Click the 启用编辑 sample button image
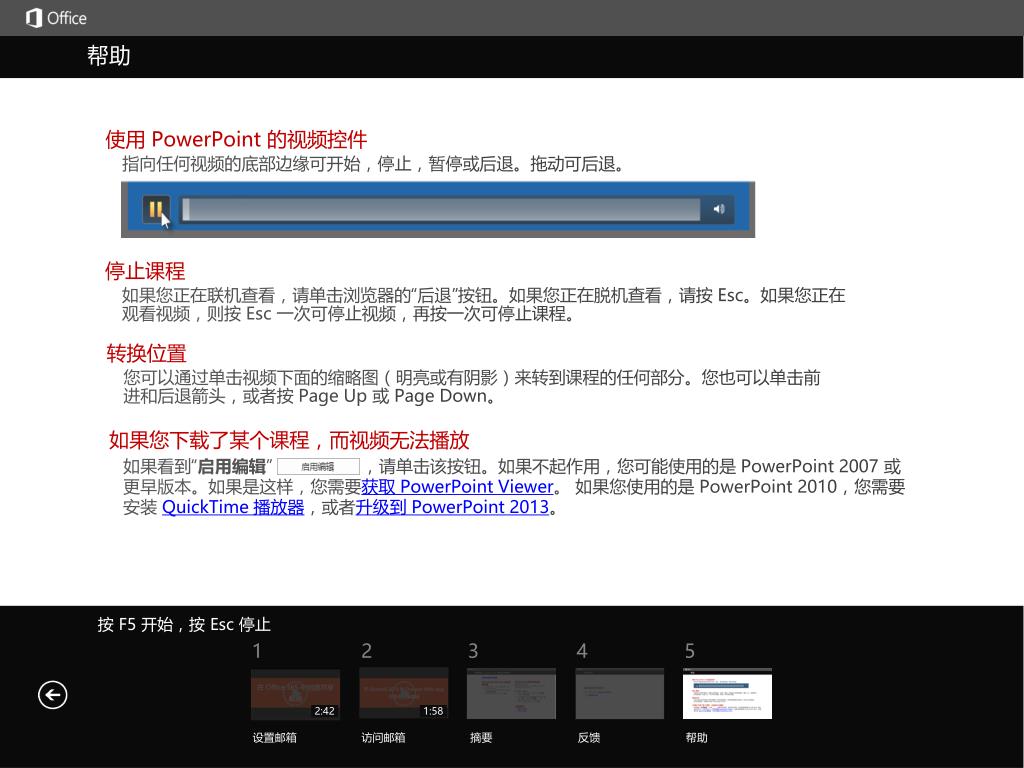This screenshot has width=1024, height=768. 318,466
